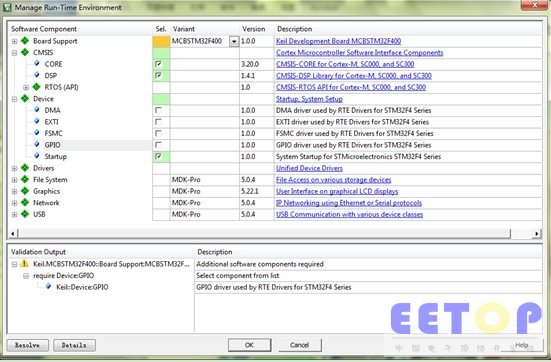Uncheck the CMSIS DSP checkbox
The width and height of the screenshot is (551, 362).
[158, 75]
